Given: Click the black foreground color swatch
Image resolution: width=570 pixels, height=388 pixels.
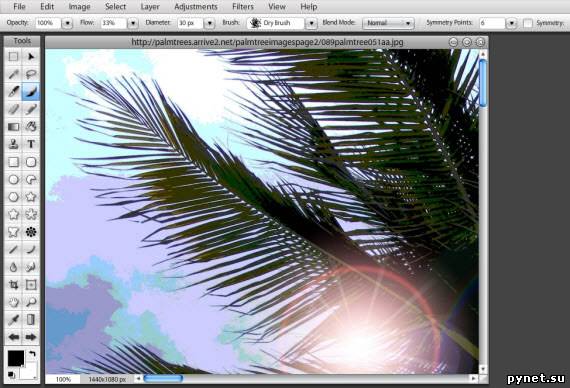Looking at the screenshot, I should click(16, 358).
